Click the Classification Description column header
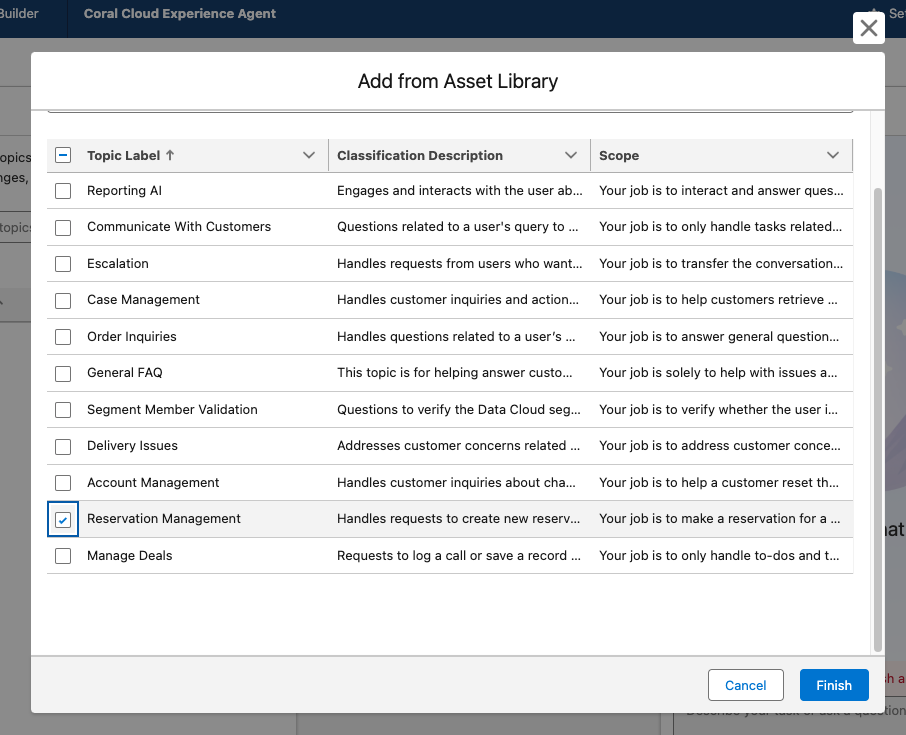906x735 pixels. (420, 155)
